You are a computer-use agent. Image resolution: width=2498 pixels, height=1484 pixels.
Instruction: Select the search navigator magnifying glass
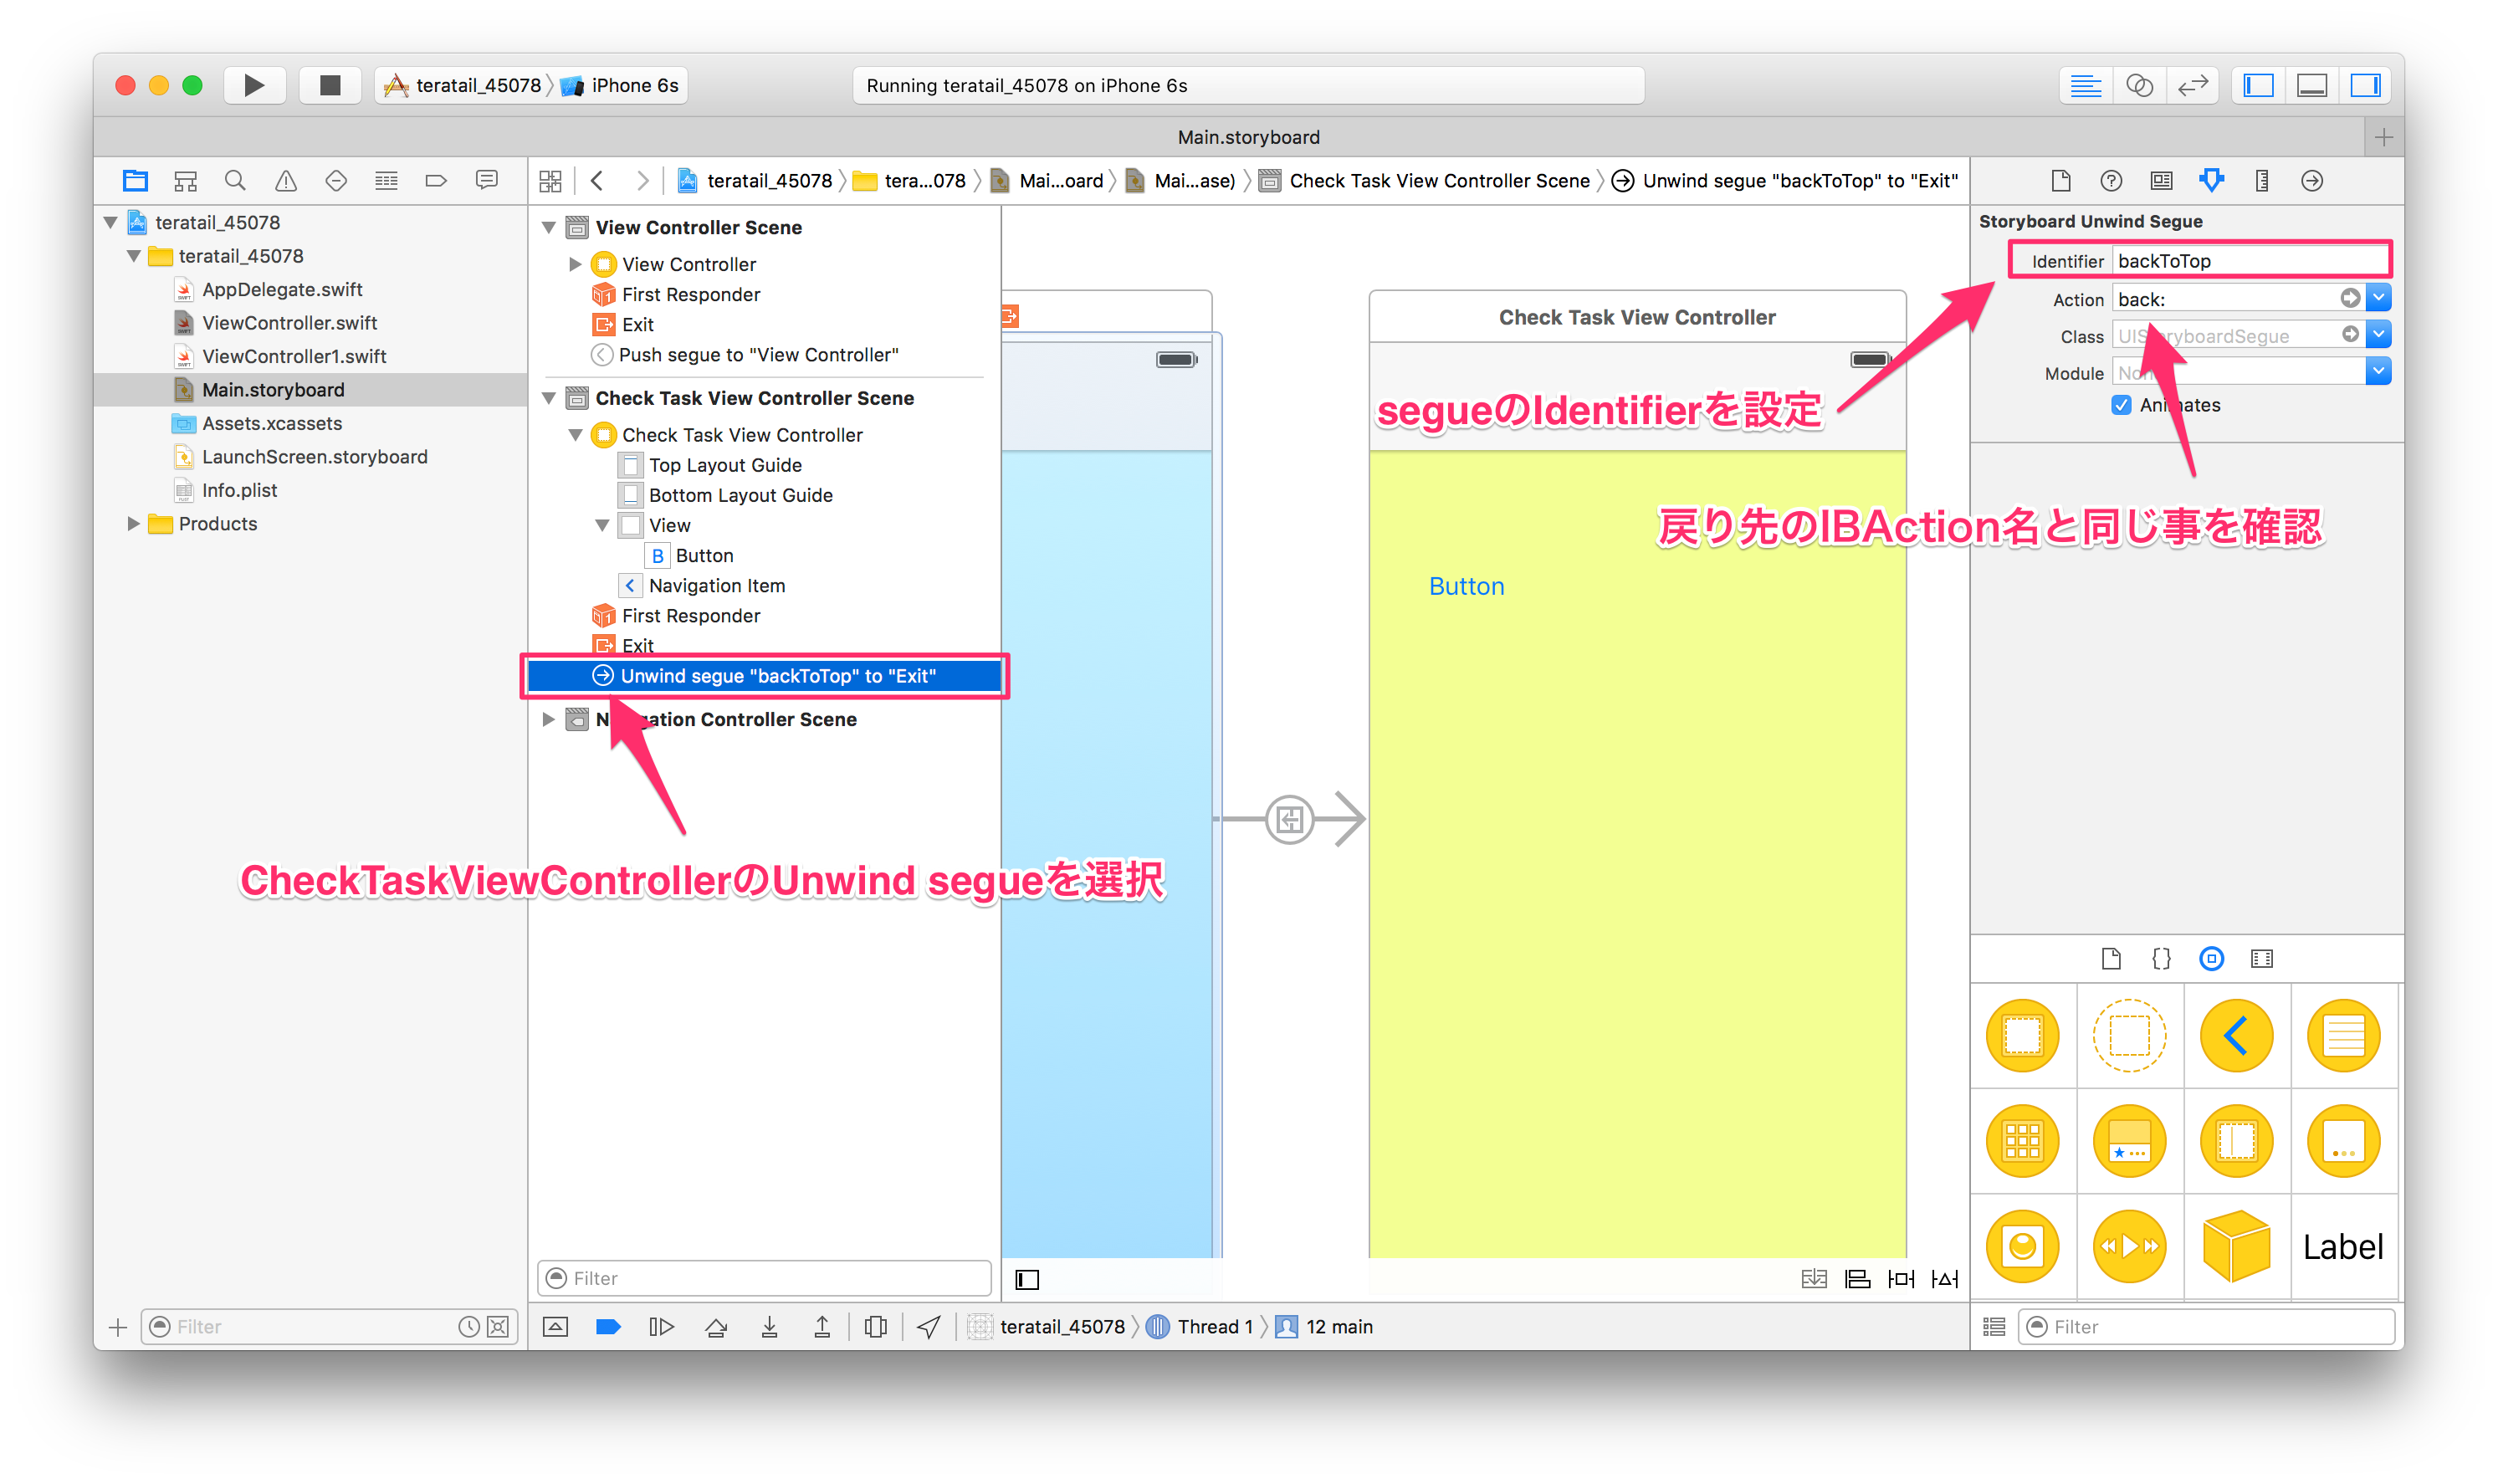[235, 180]
